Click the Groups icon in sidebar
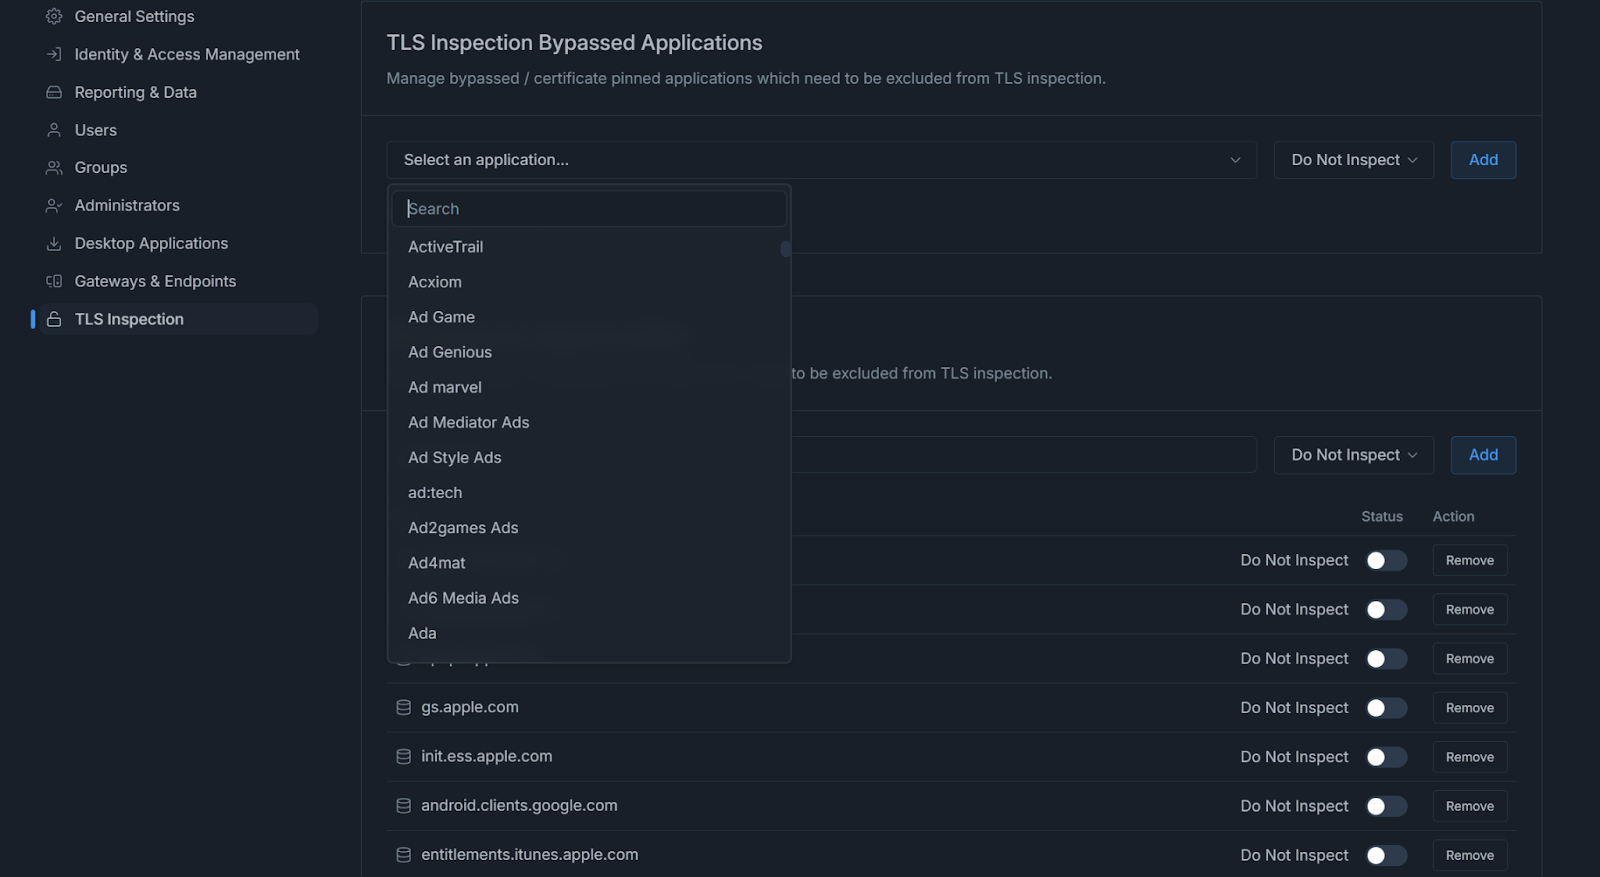Viewport: 1600px width, 877px height. 54,168
